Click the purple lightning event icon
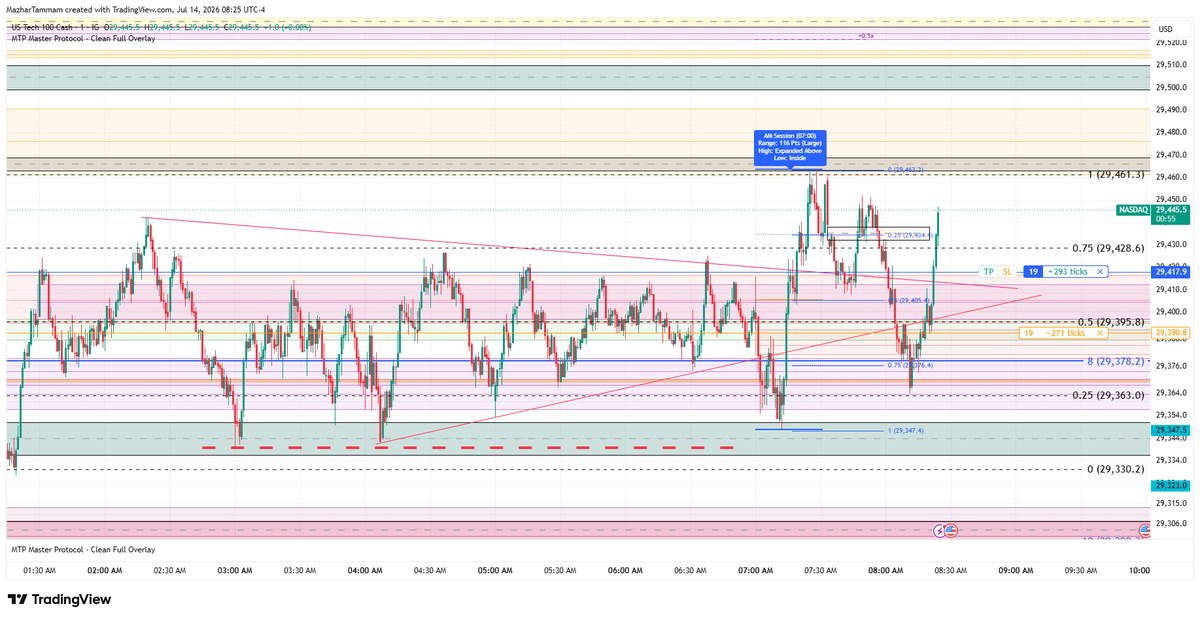This screenshot has height=619, width=1200. tap(940, 529)
